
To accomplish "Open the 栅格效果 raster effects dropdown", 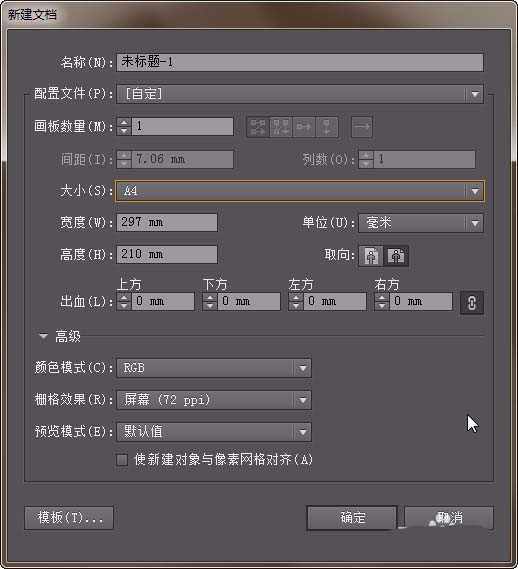I will click(214, 400).
